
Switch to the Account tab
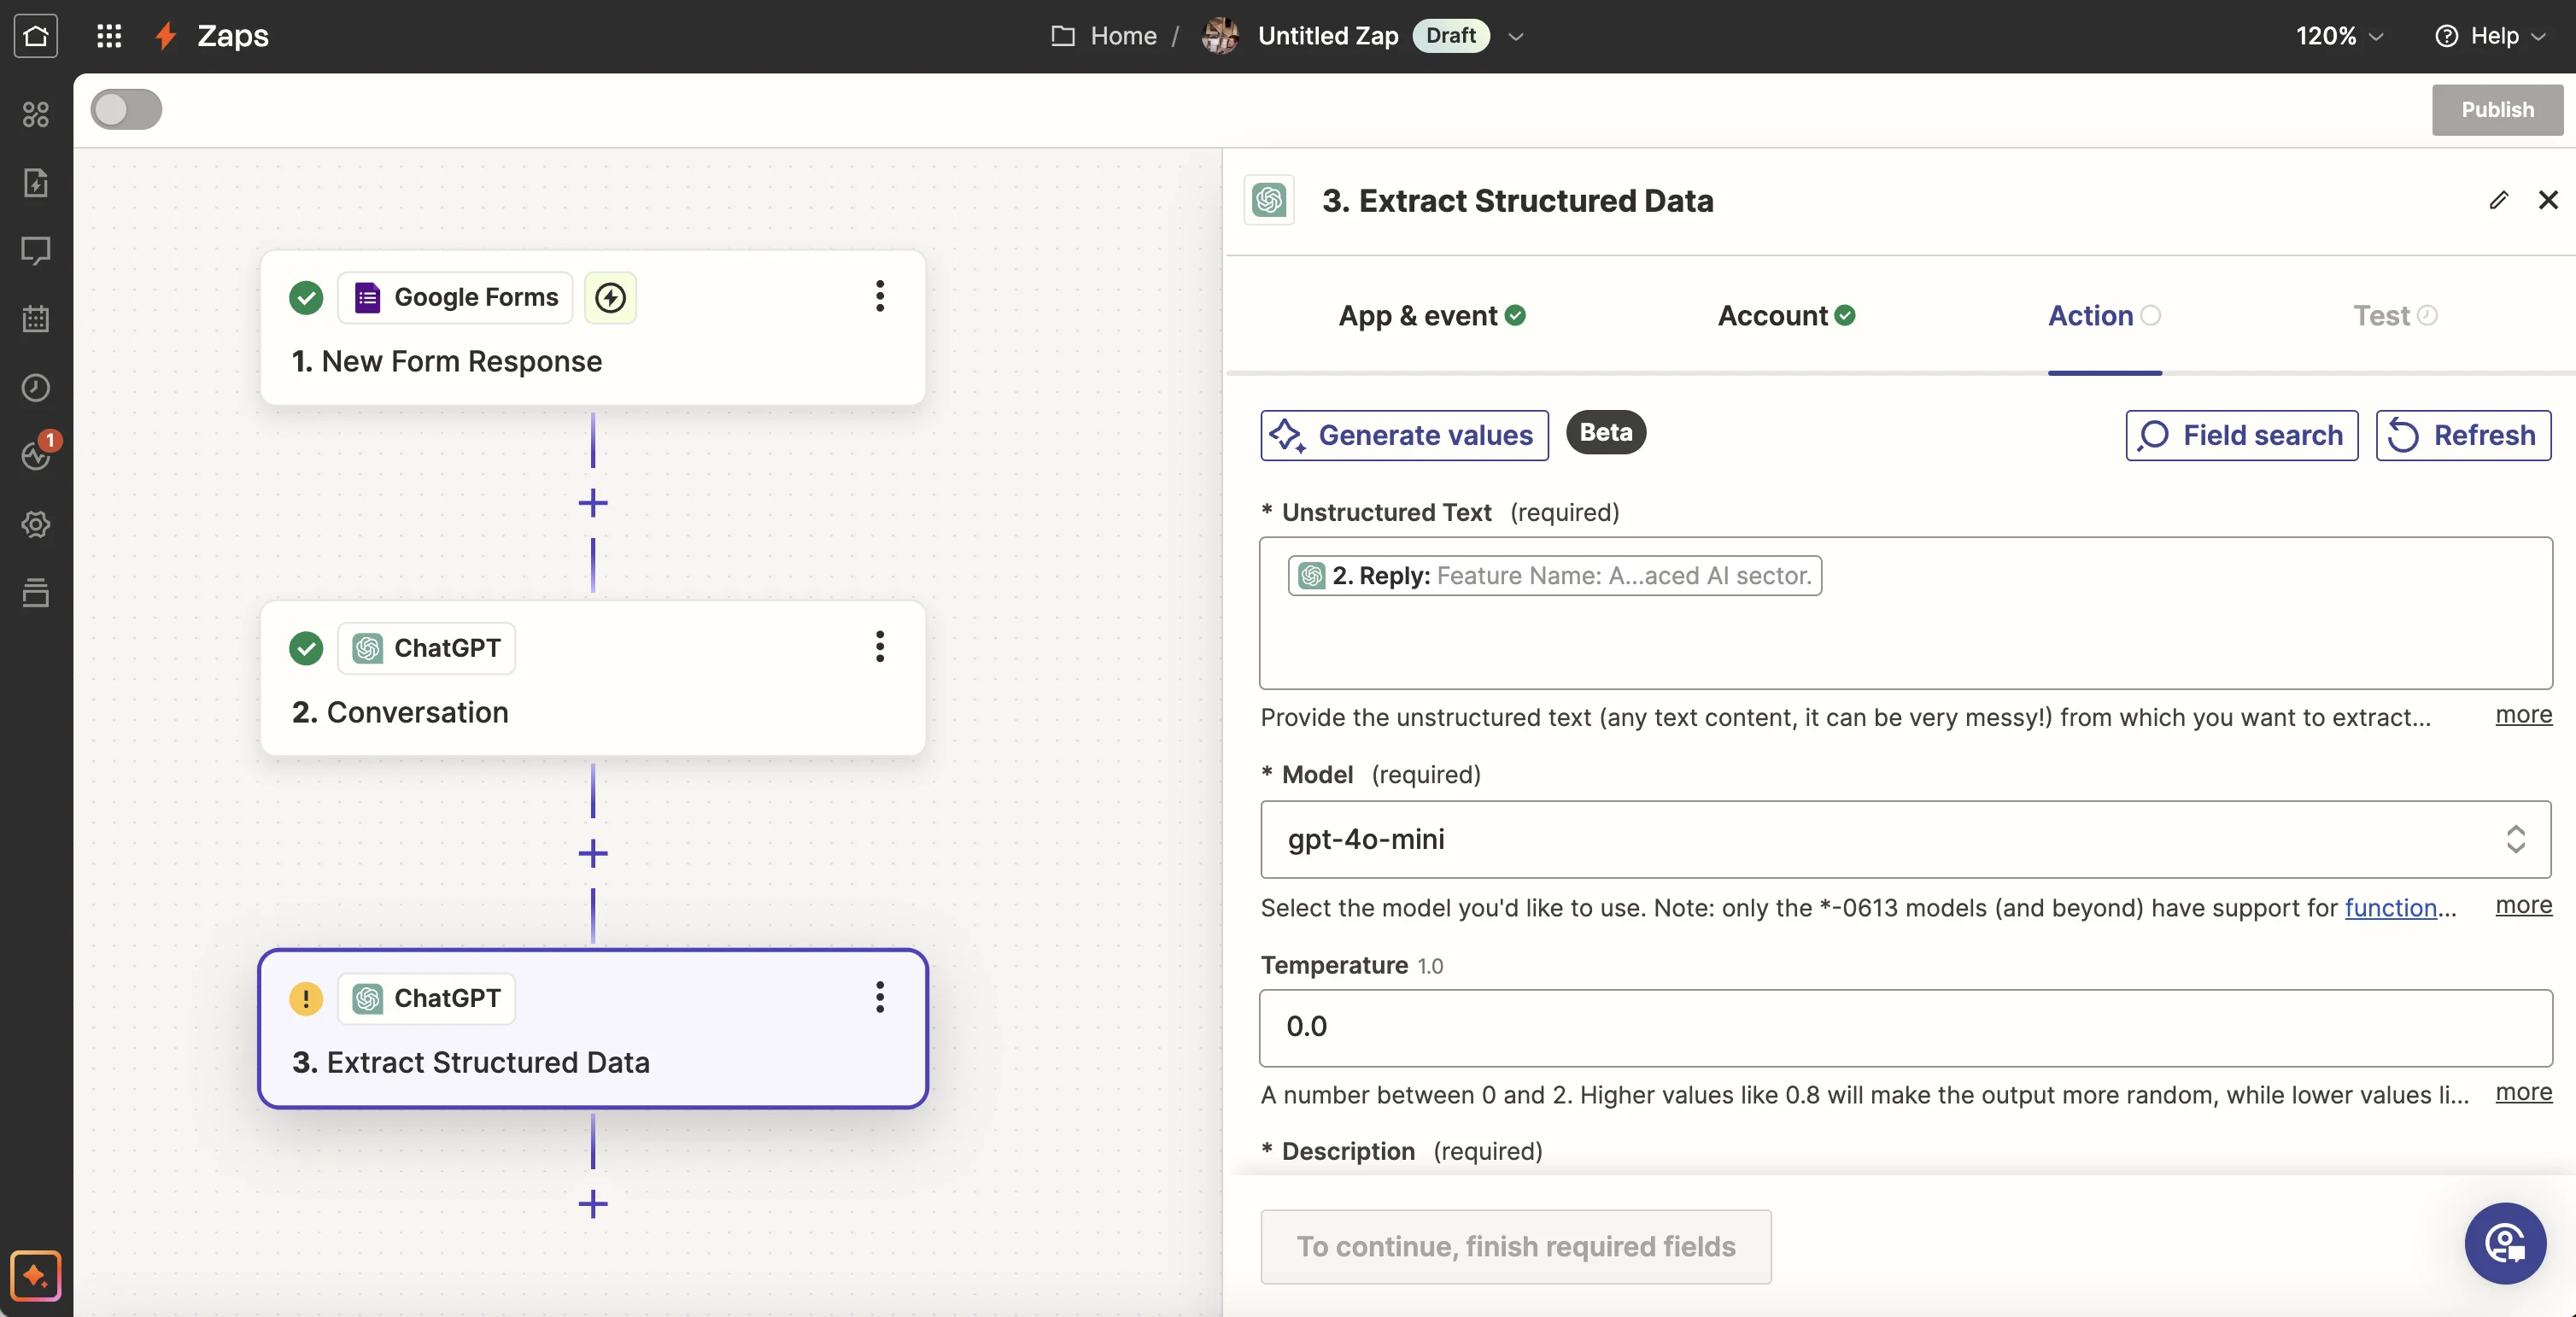pyautogui.click(x=1785, y=316)
